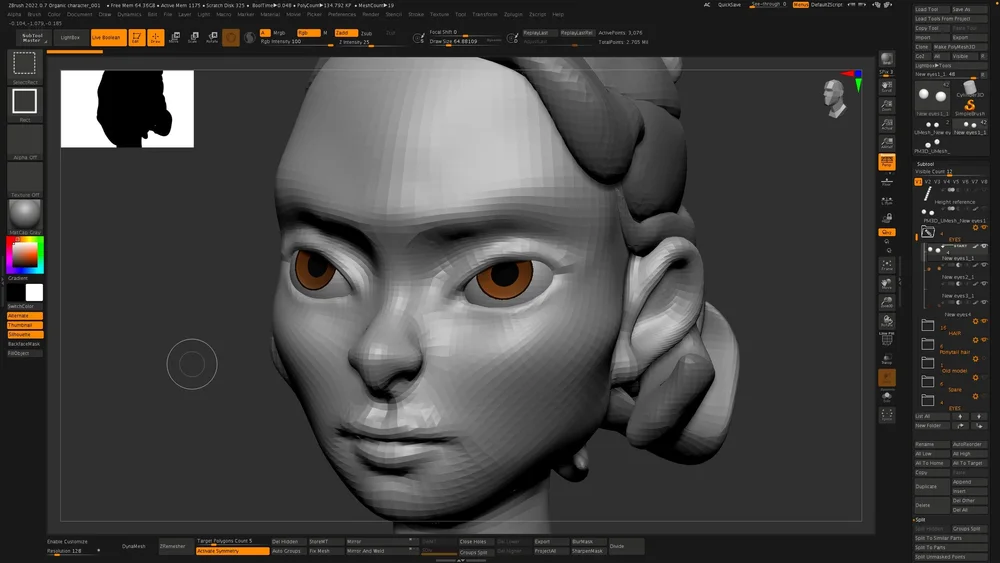This screenshot has width=1000, height=563.
Task: Open the Alpha menu
Action: (14, 14)
